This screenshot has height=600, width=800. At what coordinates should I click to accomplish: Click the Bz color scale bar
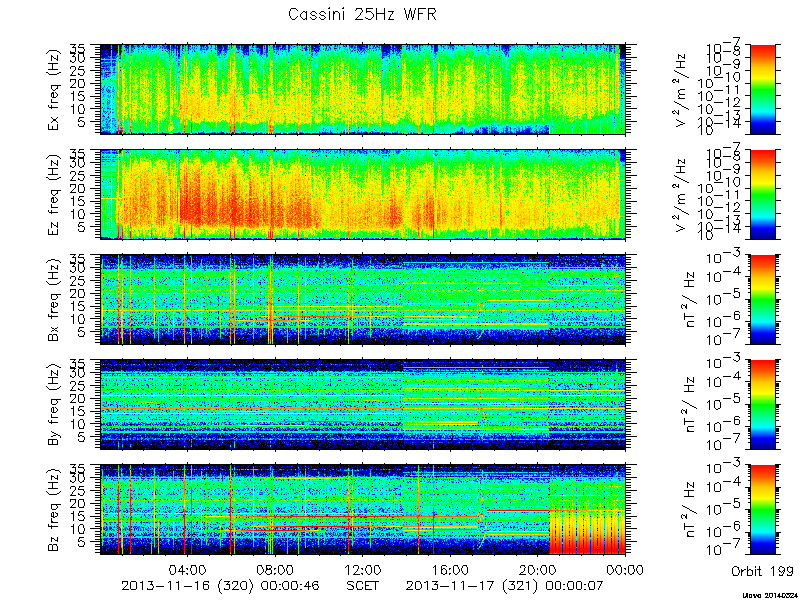pyautogui.click(x=762, y=510)
